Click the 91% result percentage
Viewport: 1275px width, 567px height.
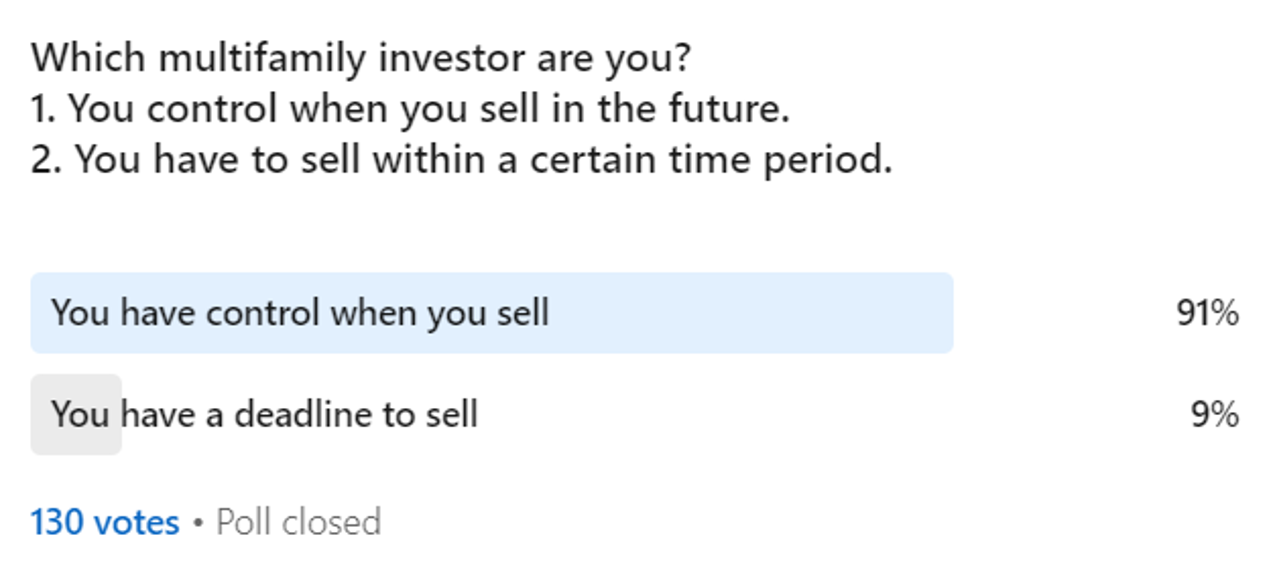point(1207,313)
